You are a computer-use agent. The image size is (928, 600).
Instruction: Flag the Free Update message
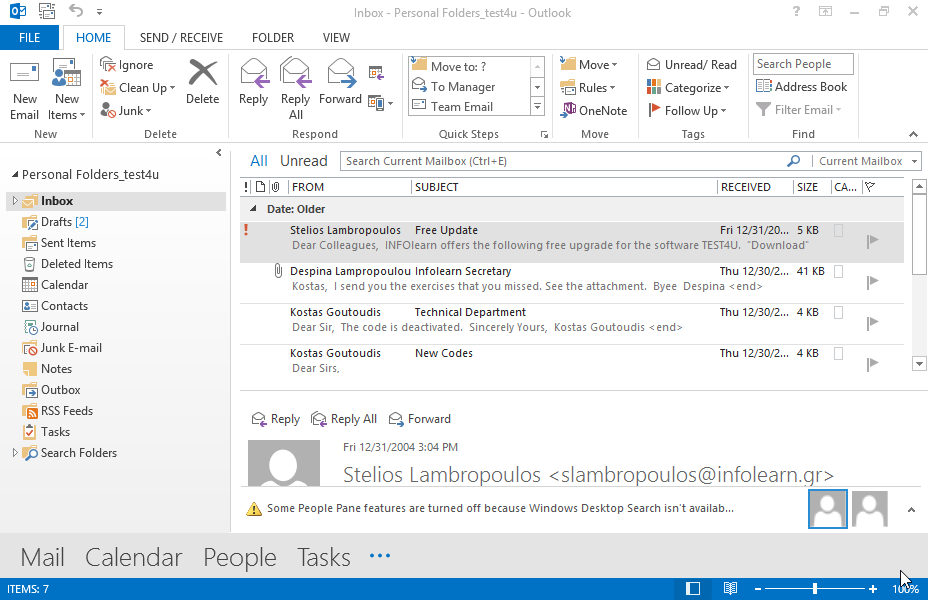tap(872, 241)
